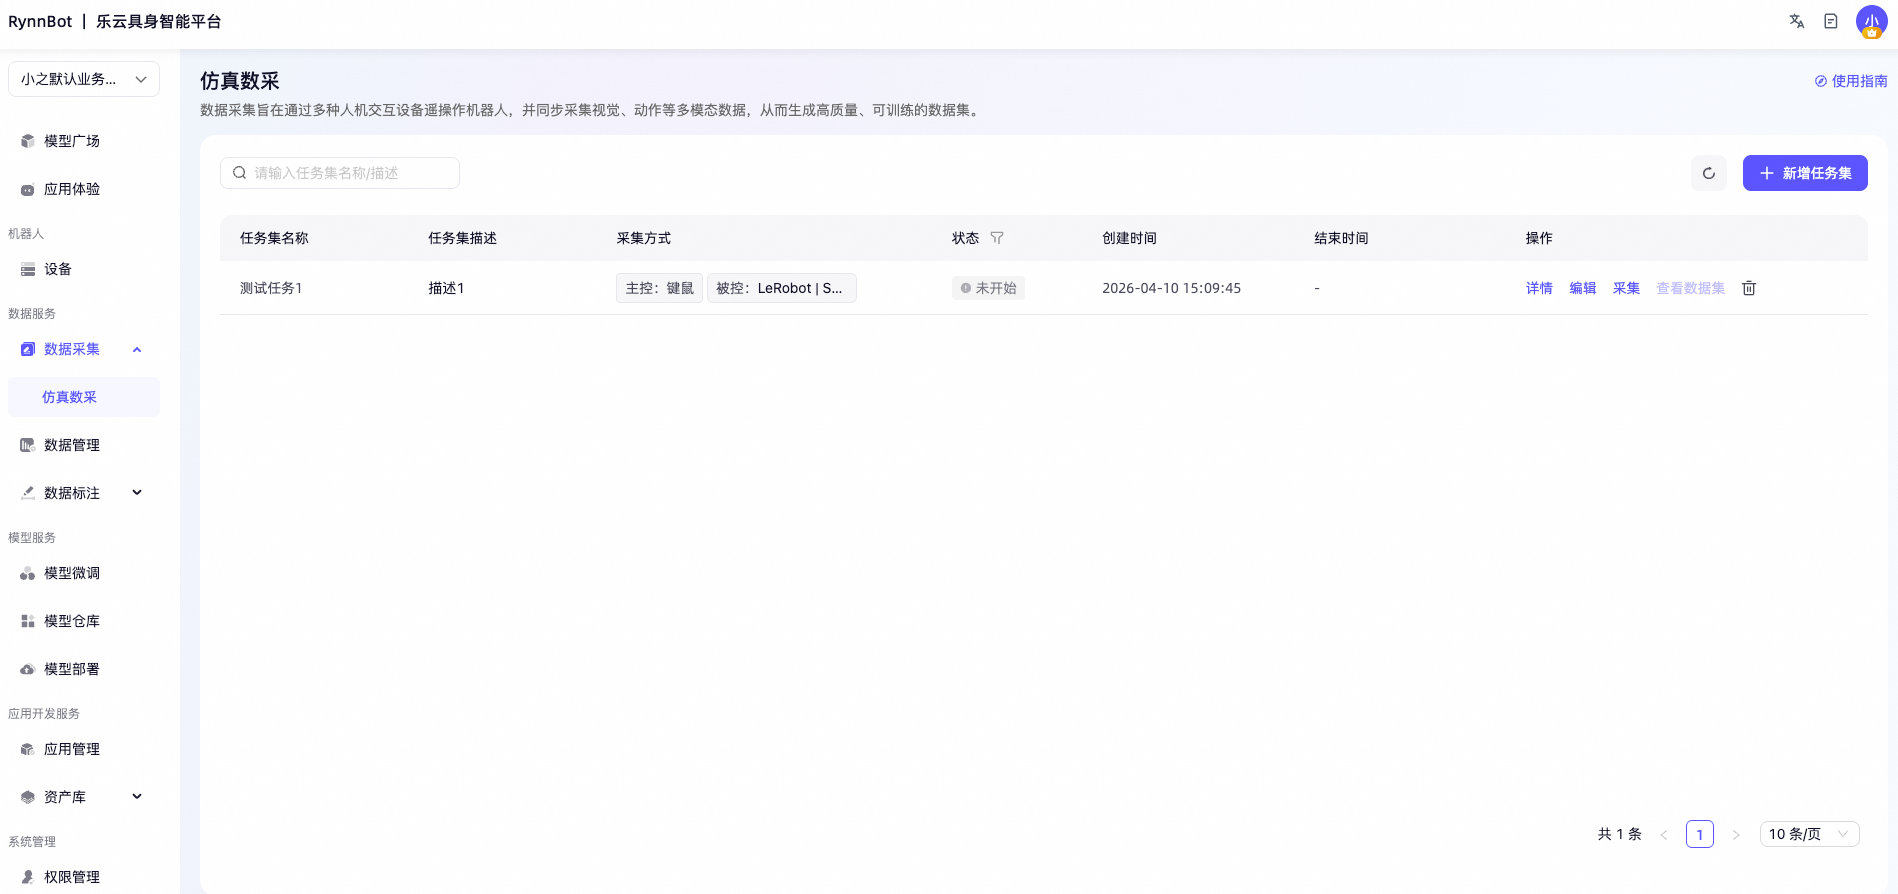Open the 使用指南 link

click(1851, 81)
